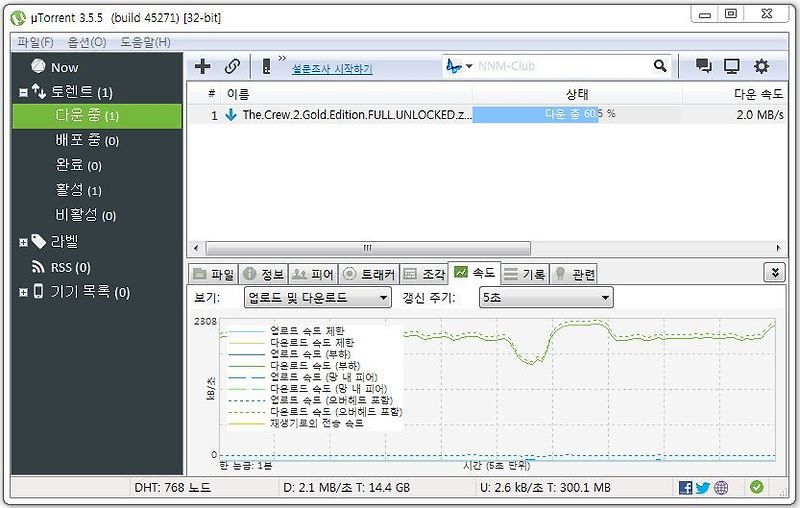Collapse detail pane with double-chevron button
Viewport: 800px width, 508px height.
coord(774,272)
